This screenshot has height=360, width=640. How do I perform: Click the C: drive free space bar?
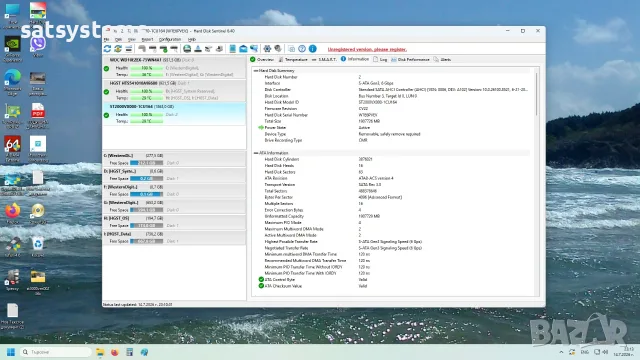click(147, 163)
